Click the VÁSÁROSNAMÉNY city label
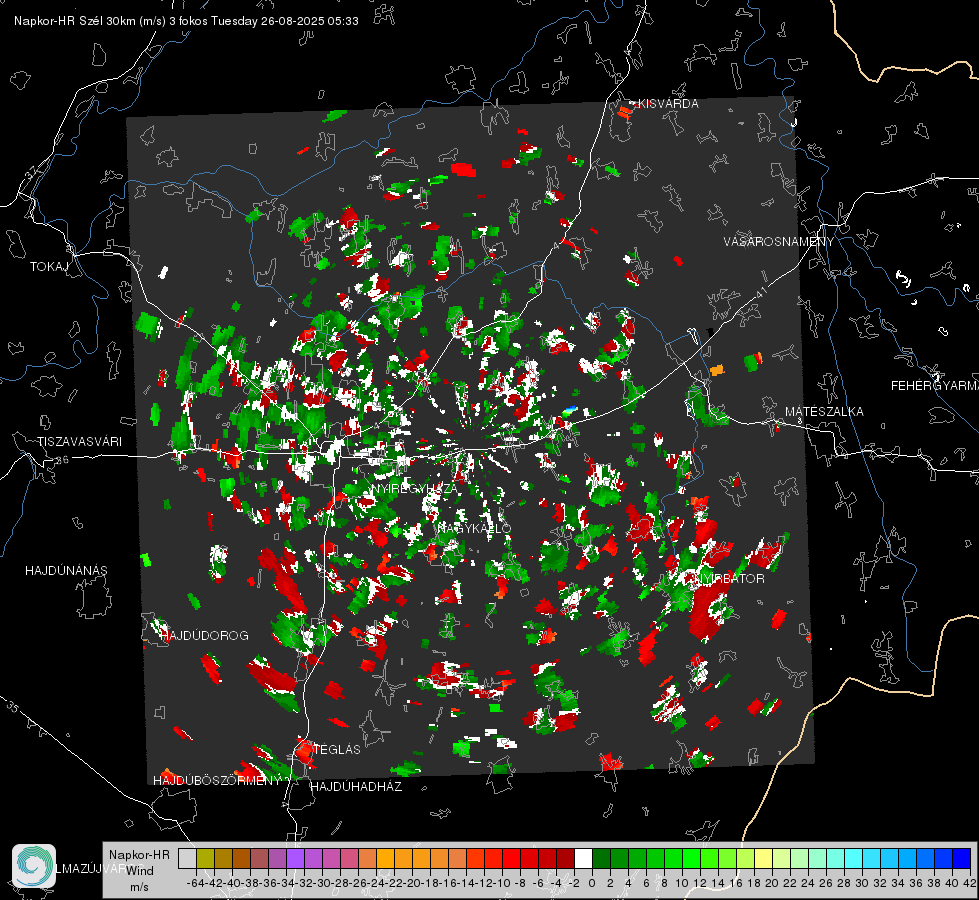 779,242
